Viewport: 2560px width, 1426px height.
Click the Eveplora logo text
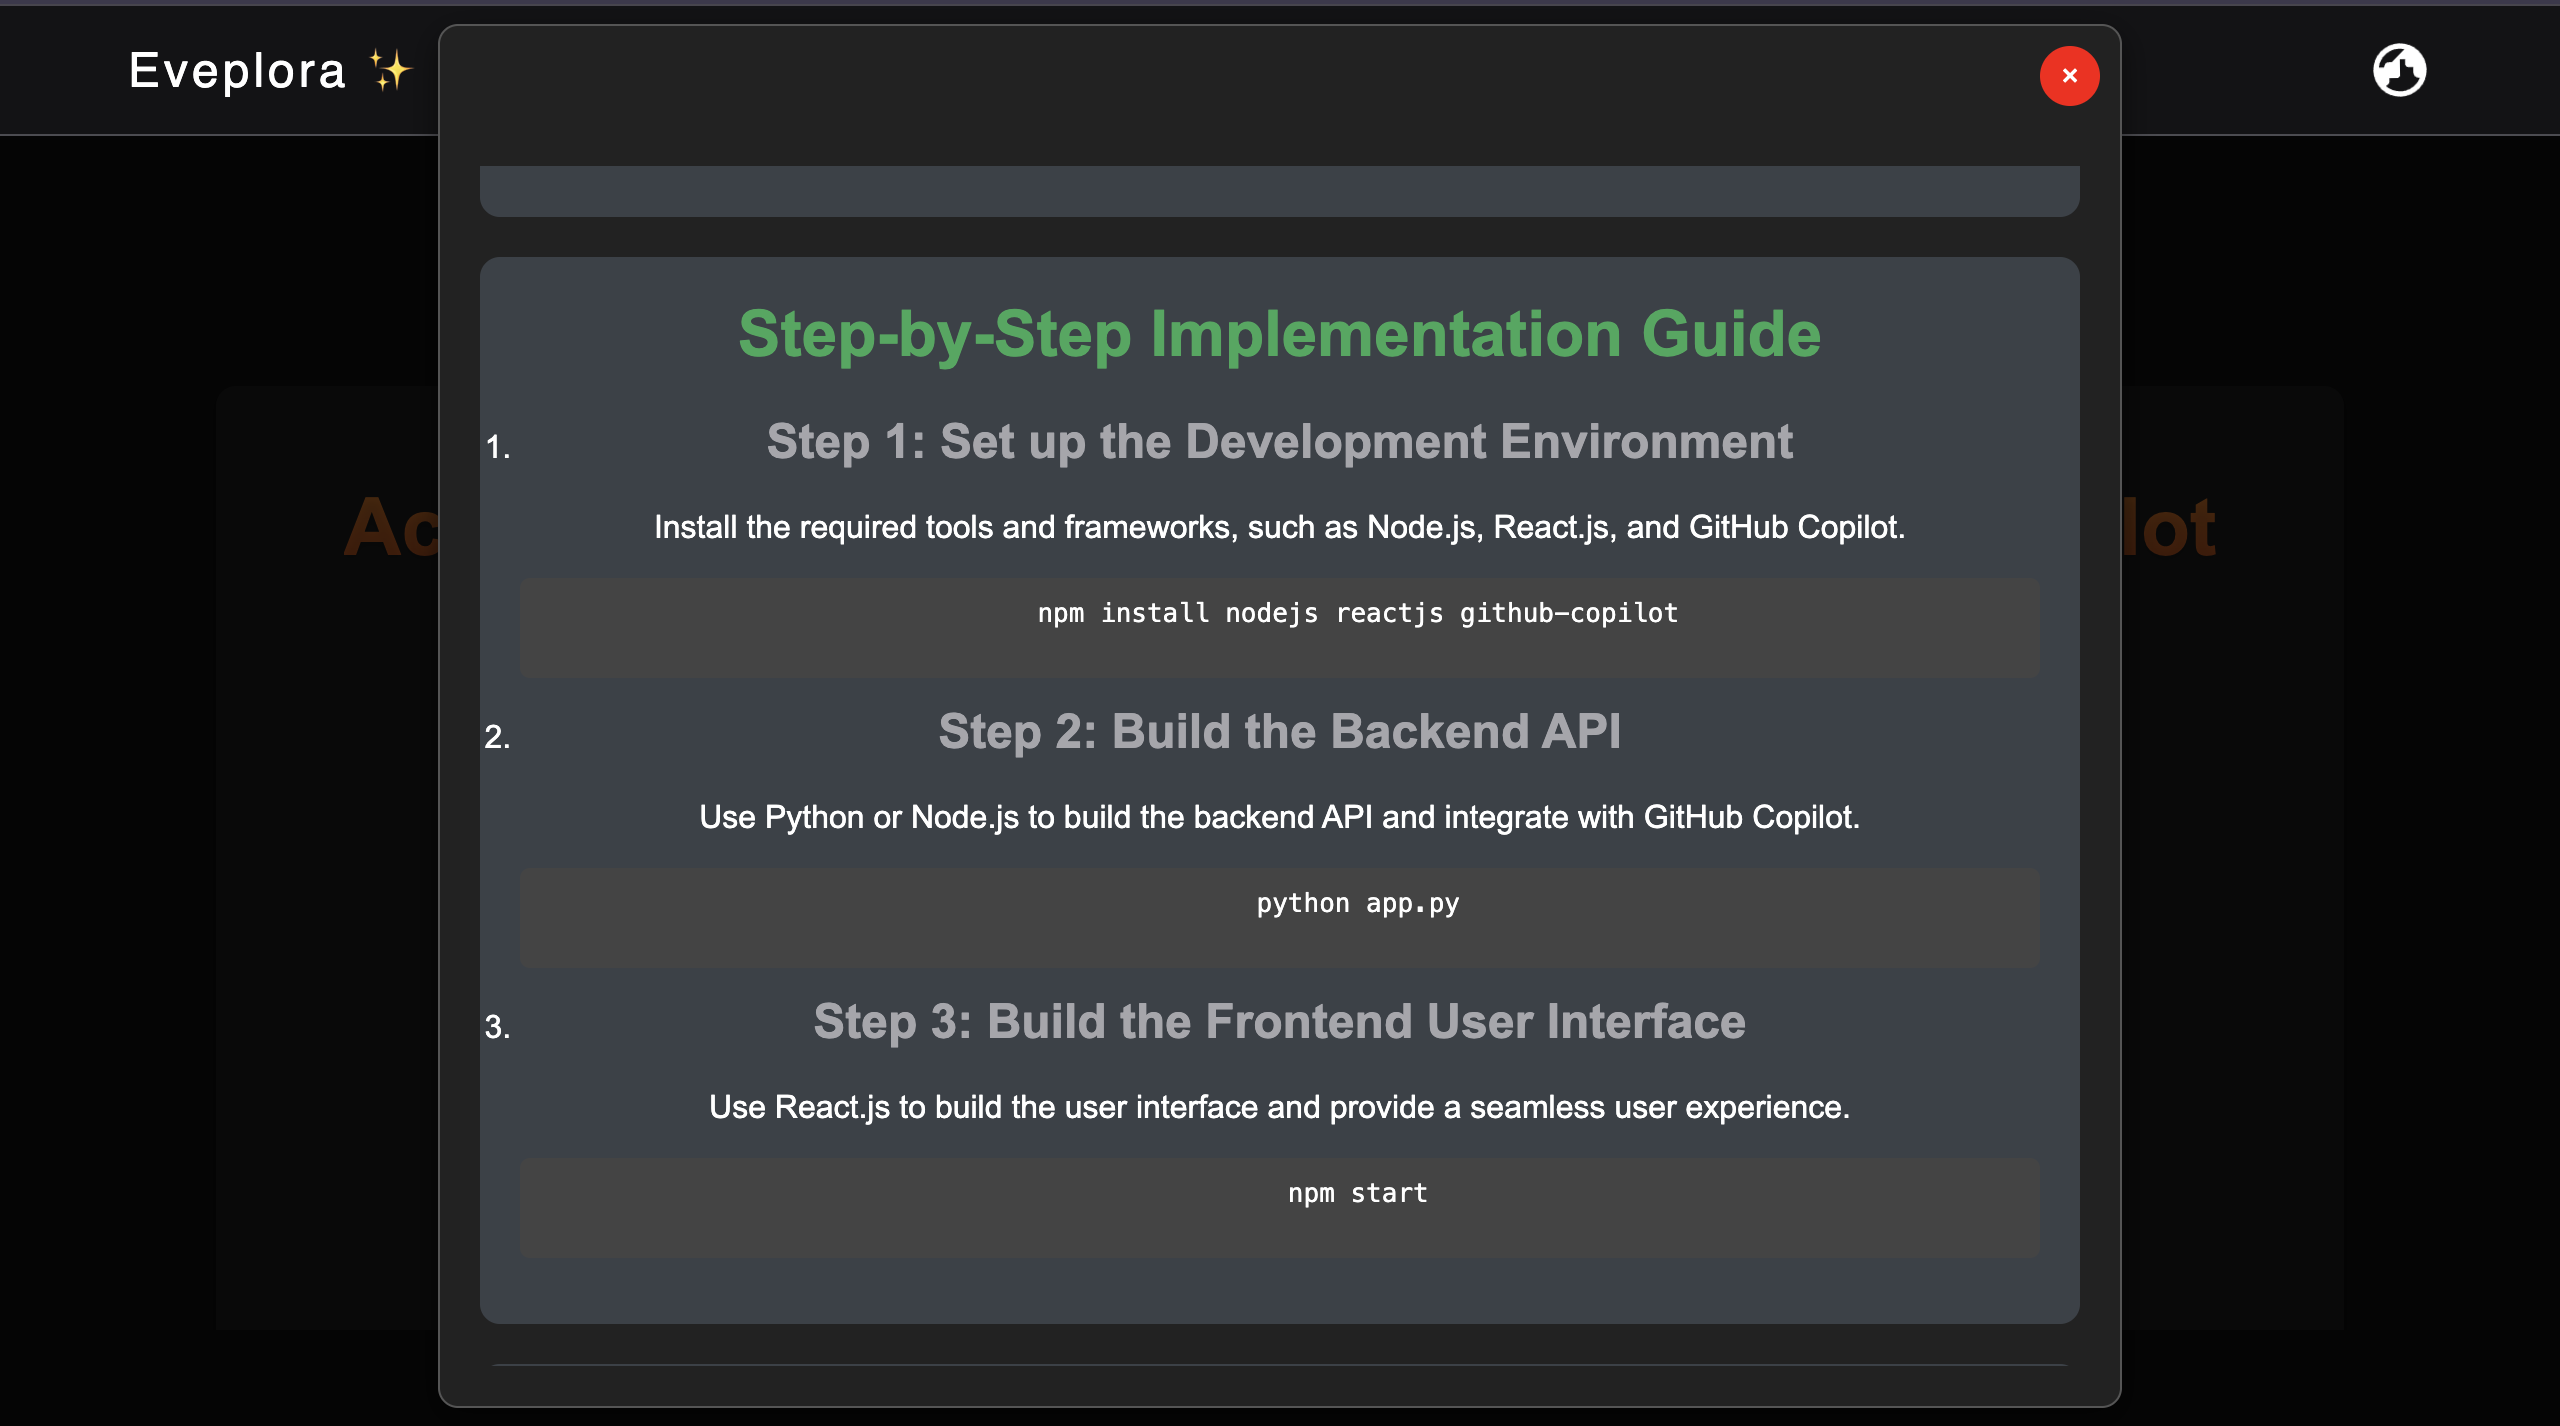click(237, 71)
